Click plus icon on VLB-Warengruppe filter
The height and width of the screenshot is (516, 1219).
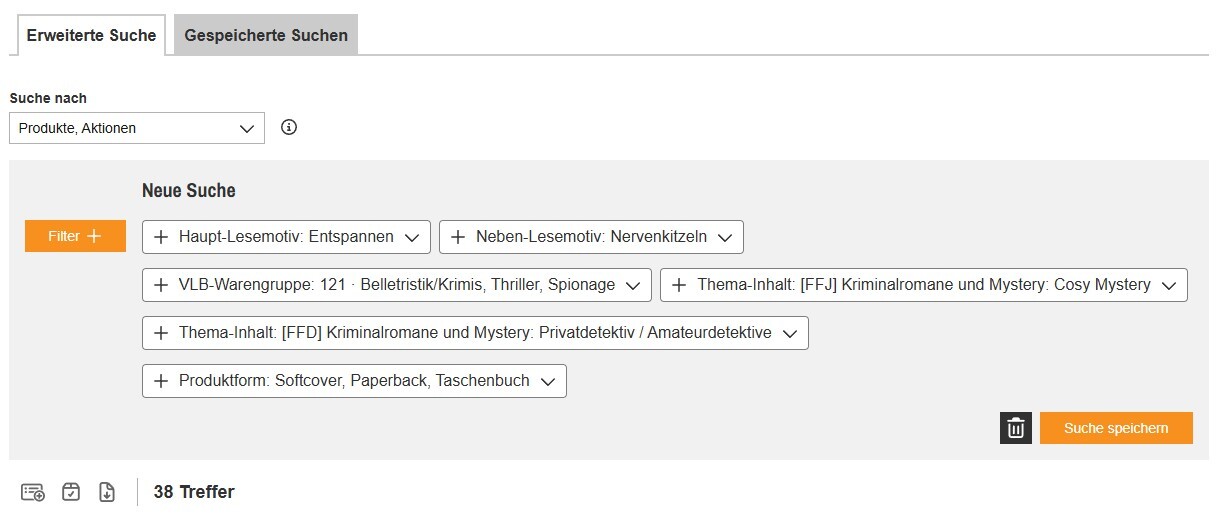(x=160, y=285)
